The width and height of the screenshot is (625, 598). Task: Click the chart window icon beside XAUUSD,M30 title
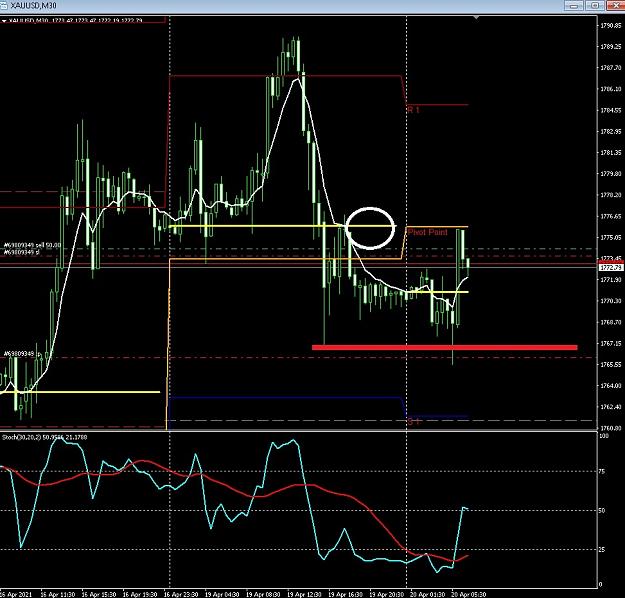coord(3,5)
